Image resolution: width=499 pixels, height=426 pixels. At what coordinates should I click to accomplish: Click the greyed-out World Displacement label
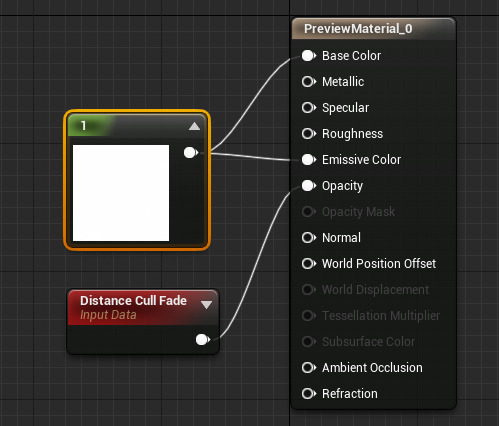[375, 290]
